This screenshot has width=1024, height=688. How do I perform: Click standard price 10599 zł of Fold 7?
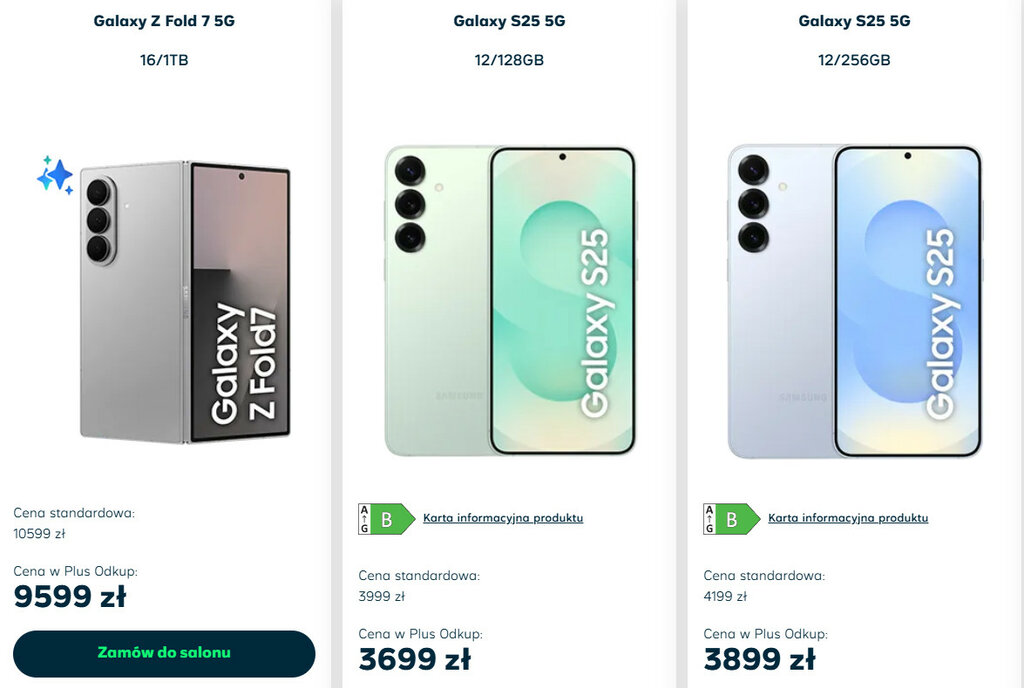(39, 534)
